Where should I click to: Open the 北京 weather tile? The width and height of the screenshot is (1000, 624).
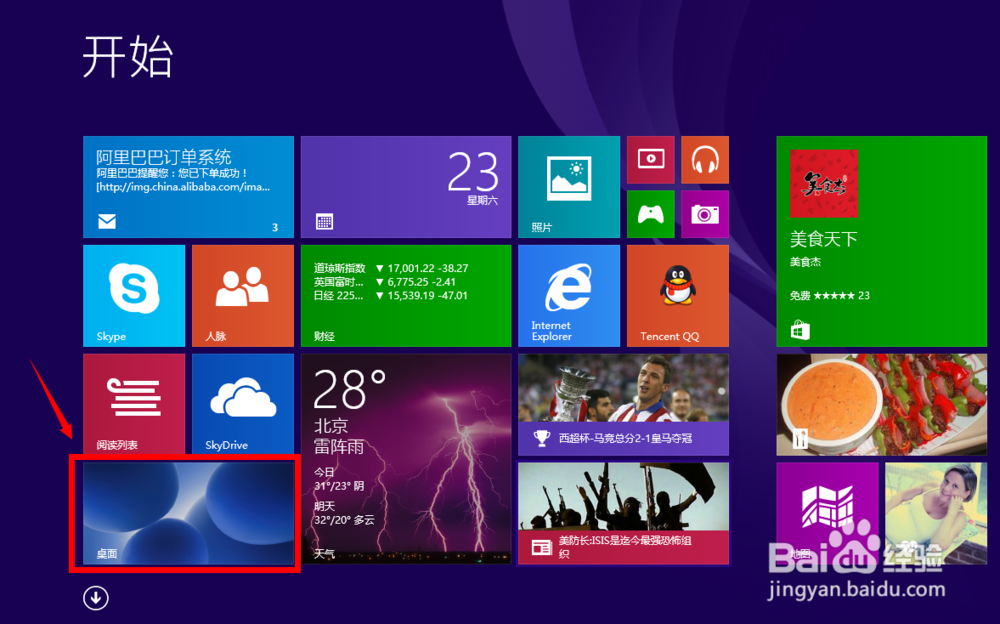(x=406, y=459)
